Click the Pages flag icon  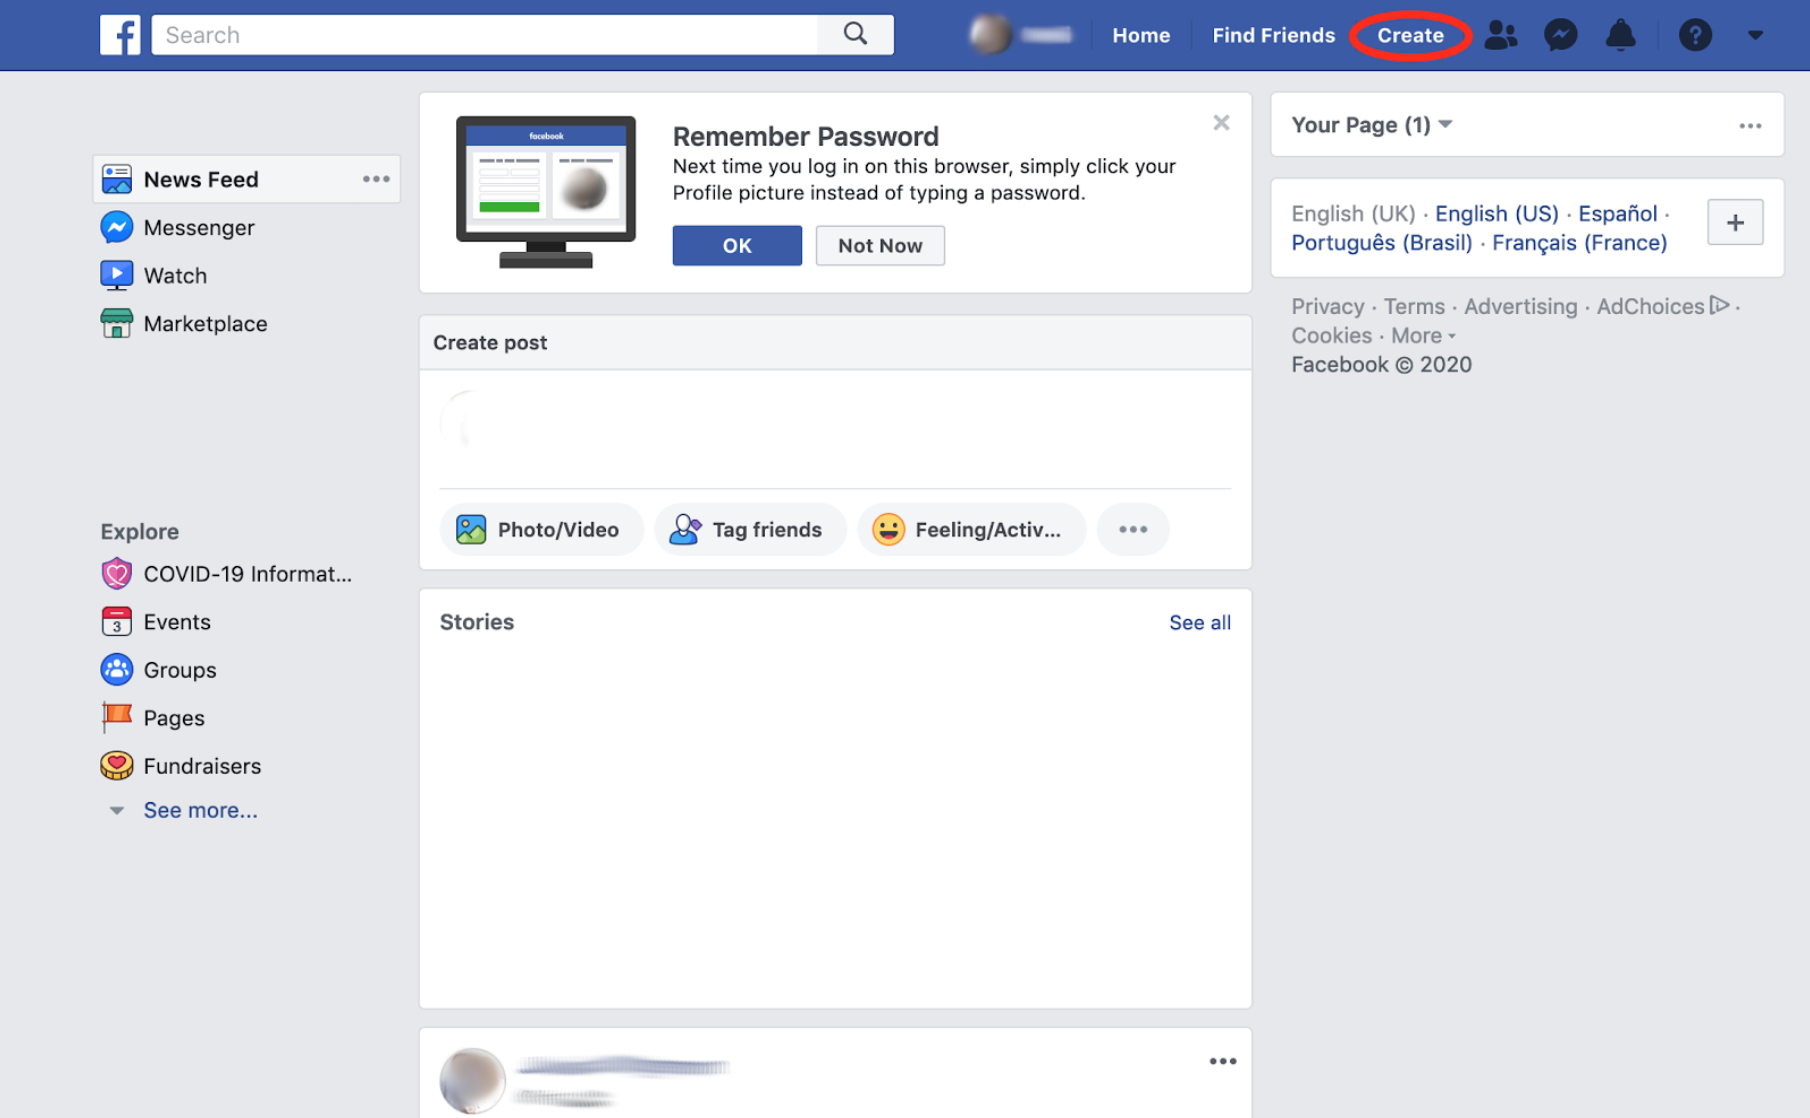pyautogui.click(x=116, y=717)
